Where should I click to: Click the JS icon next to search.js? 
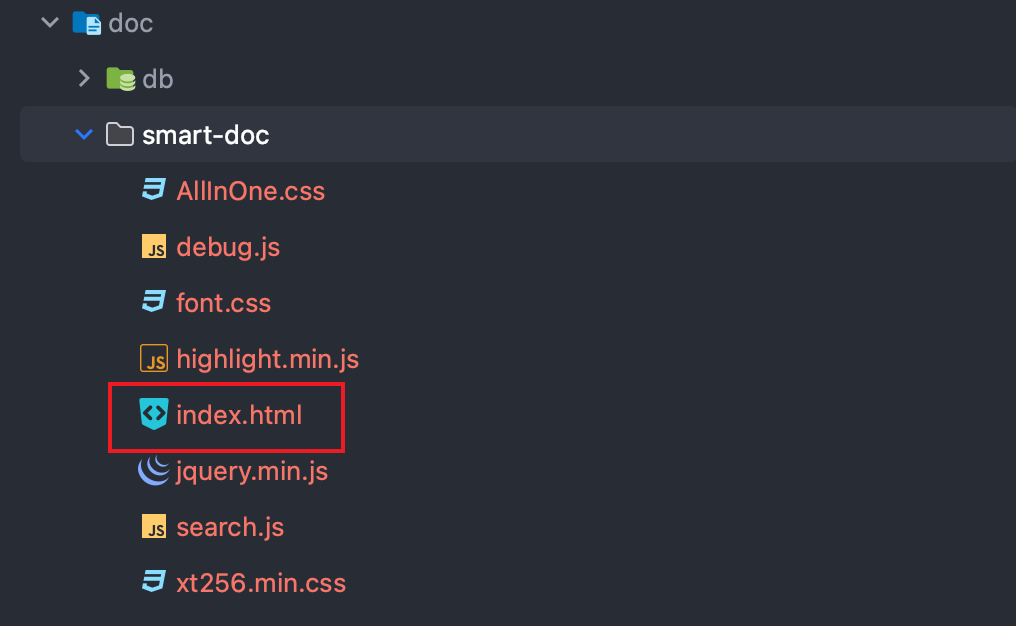152,527
